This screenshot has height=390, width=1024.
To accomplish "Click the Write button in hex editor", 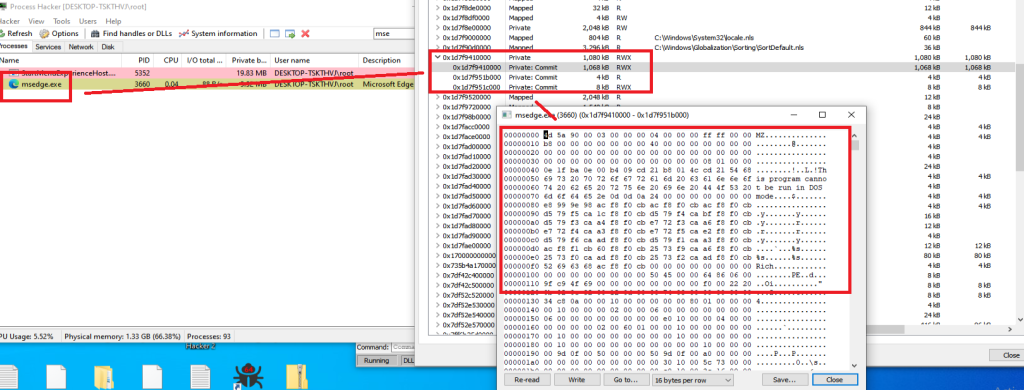I will pos(576,380).
